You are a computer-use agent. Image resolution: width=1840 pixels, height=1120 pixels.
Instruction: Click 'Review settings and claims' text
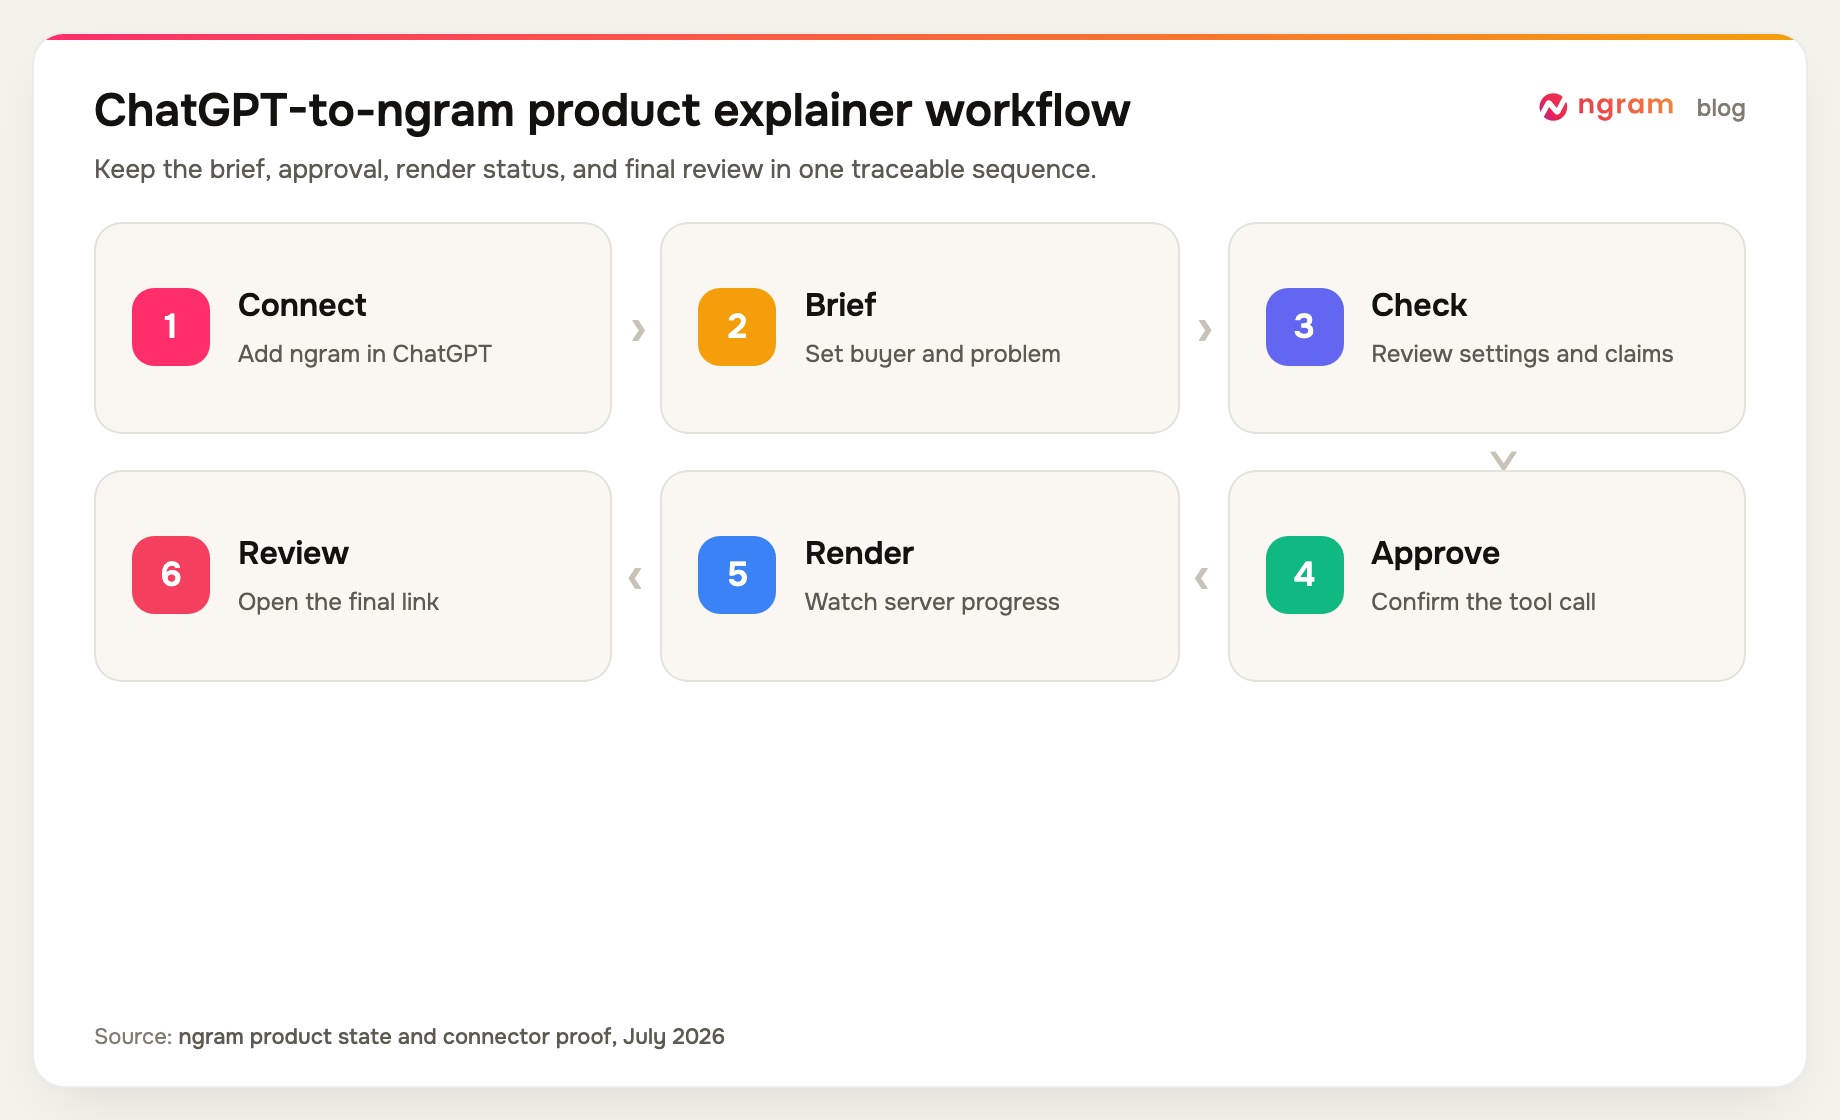(x=1522, y=354)
